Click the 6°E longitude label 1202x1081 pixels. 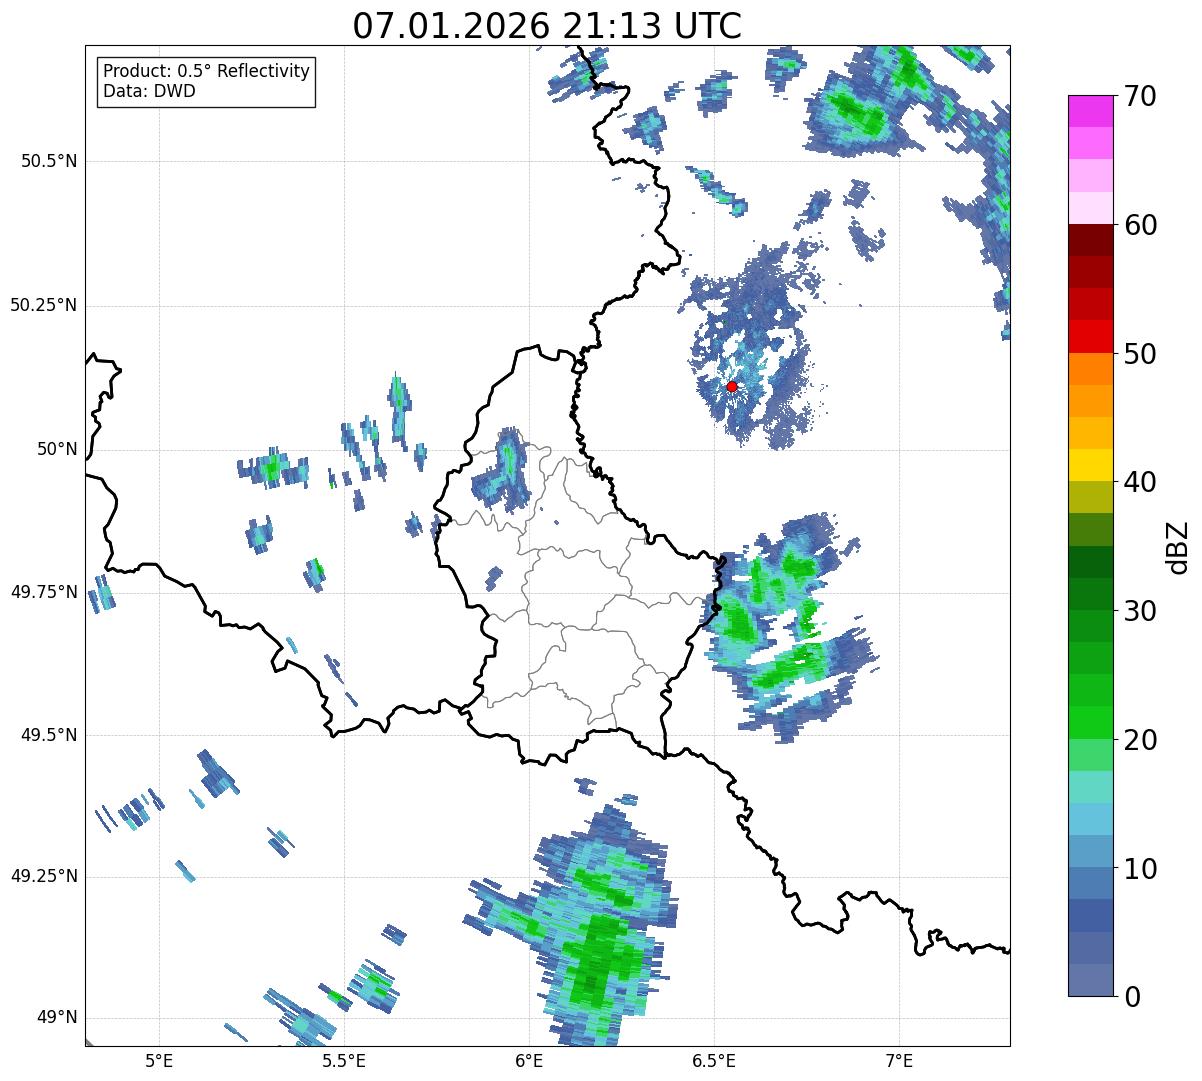[529, 1060]
